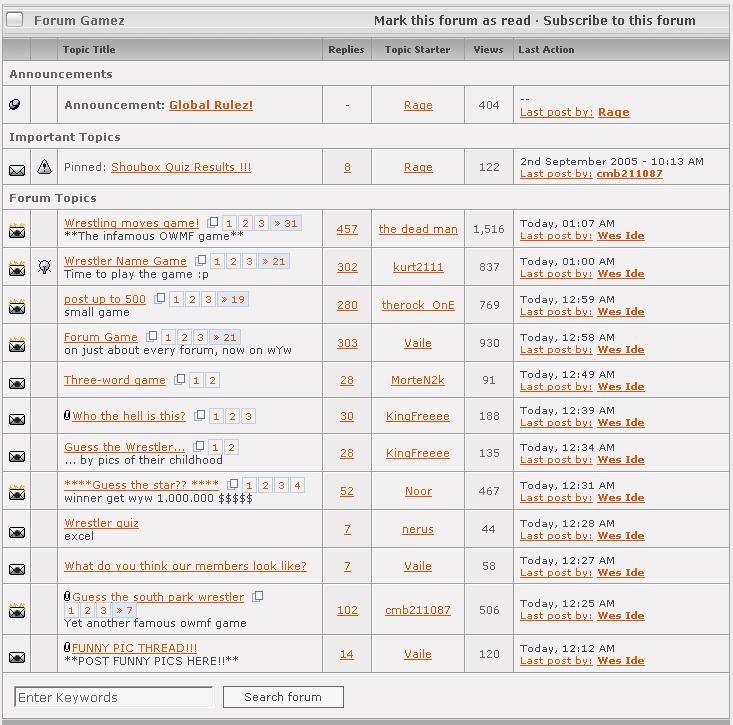Open page 4 of Guess the star topic

pyautogui.click(x=297, y=485)
